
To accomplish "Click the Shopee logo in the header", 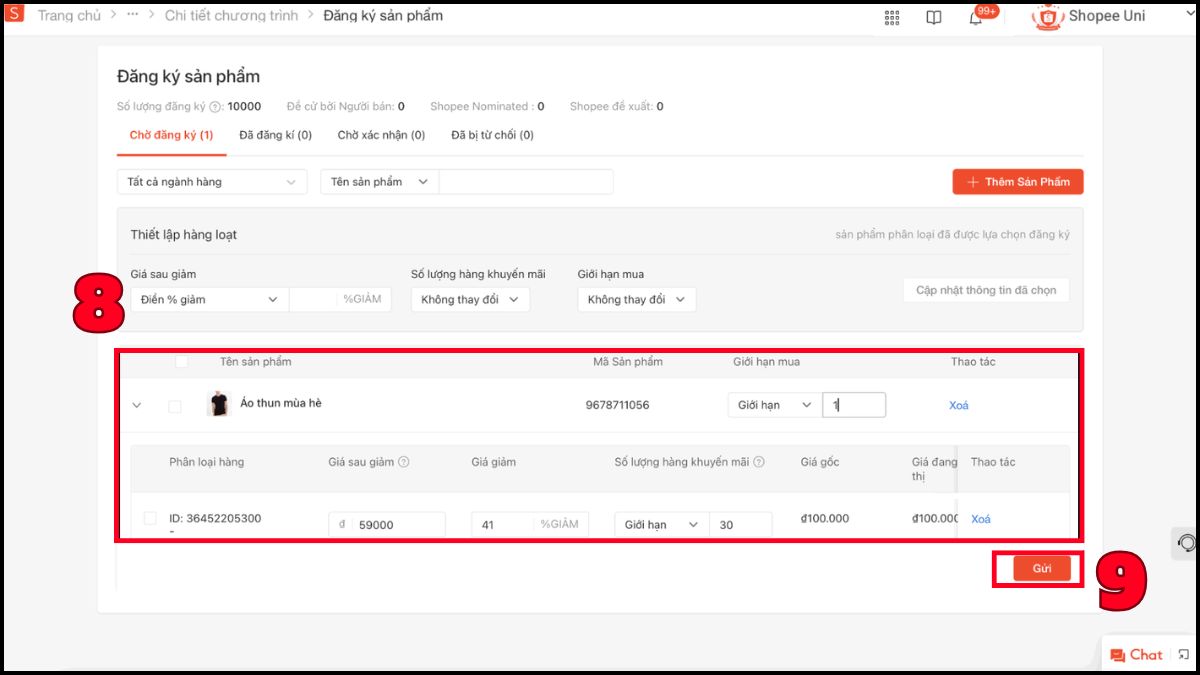I will pos(15,16).
